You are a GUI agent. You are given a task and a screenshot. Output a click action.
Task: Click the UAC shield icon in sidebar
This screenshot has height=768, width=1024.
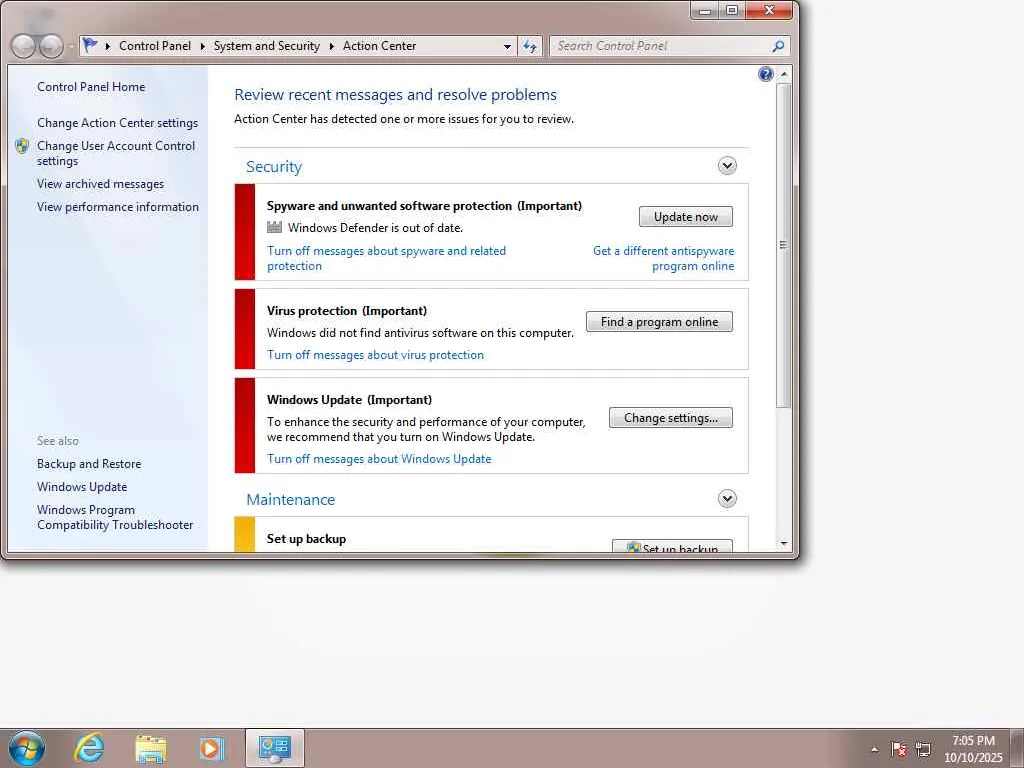tap(22, 146)
